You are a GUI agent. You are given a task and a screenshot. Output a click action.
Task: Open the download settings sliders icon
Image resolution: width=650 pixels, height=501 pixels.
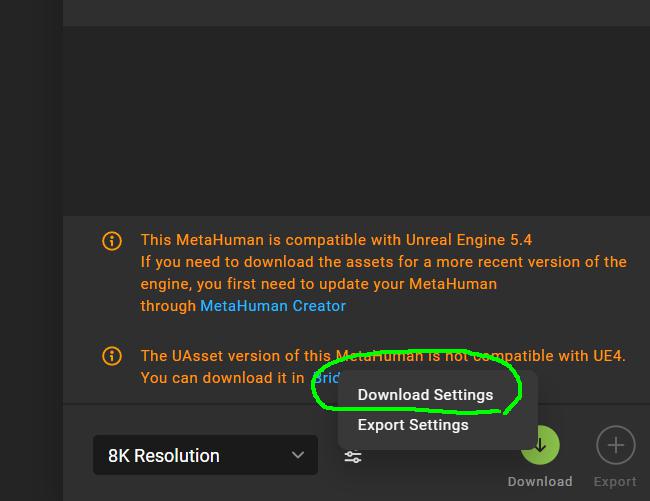click(x=353, y=457)
